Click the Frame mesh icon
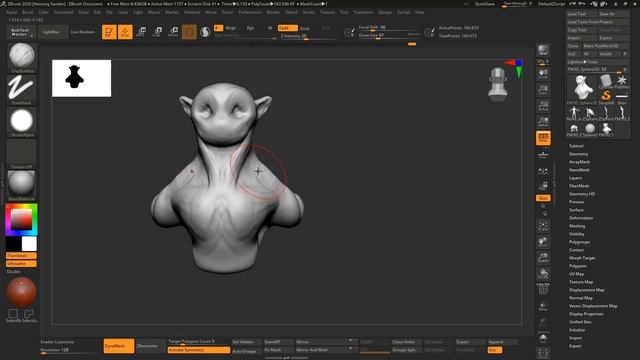Viewport: 640px width, 360px height. point(543,226)
